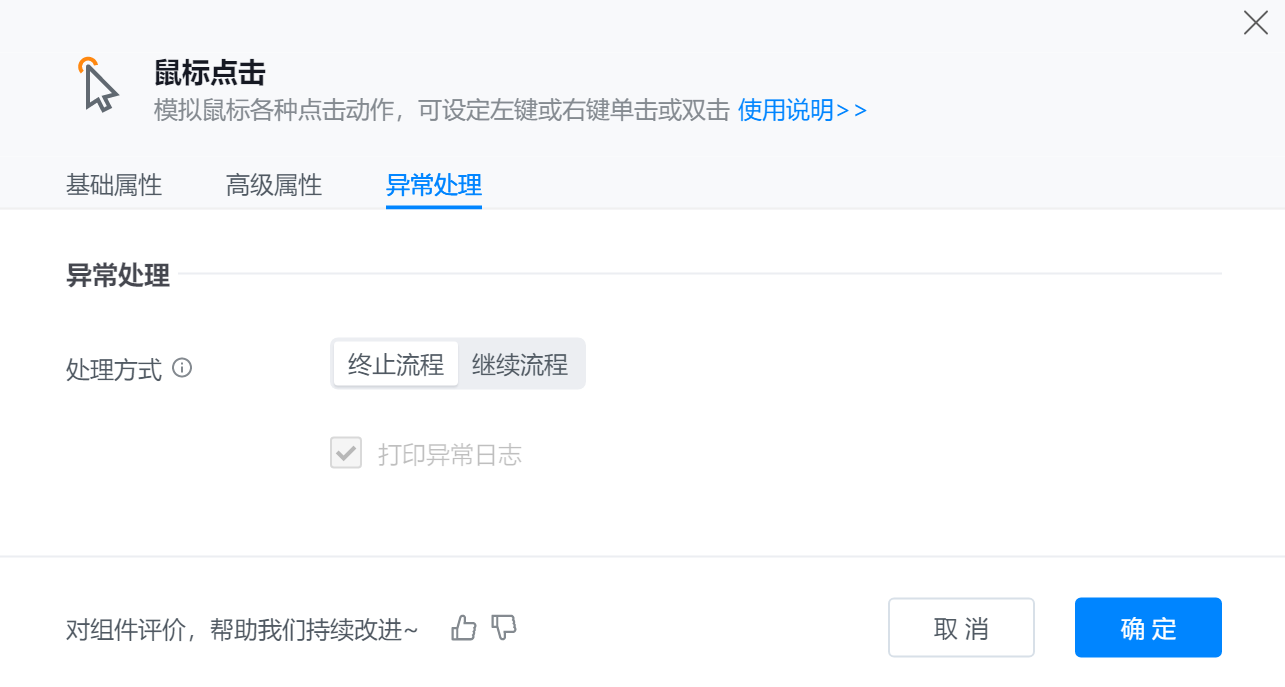Click the mouse click component icon
The image size is (1285, 687).
98,84
